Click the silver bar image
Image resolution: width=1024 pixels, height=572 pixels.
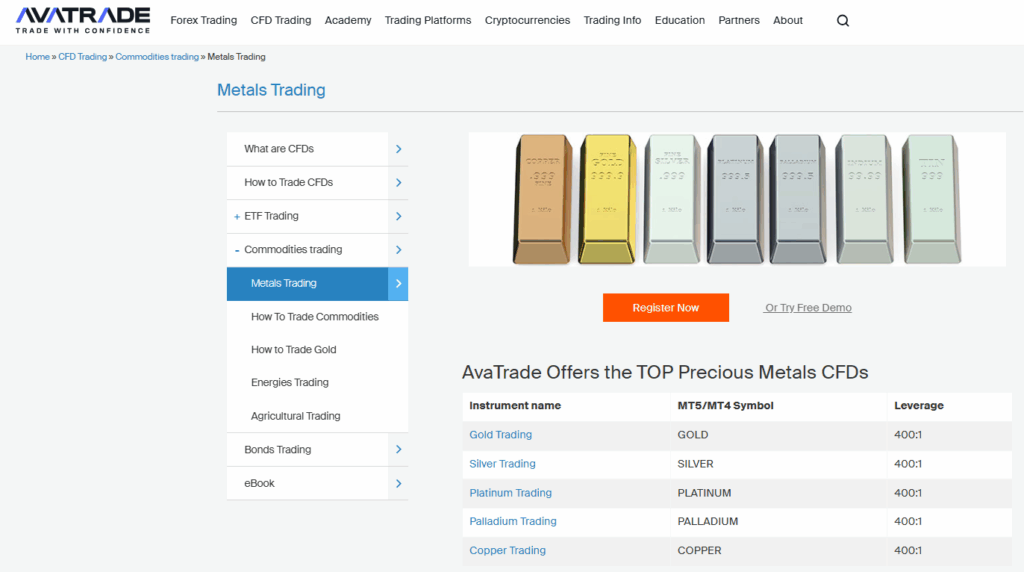(671, 199)
